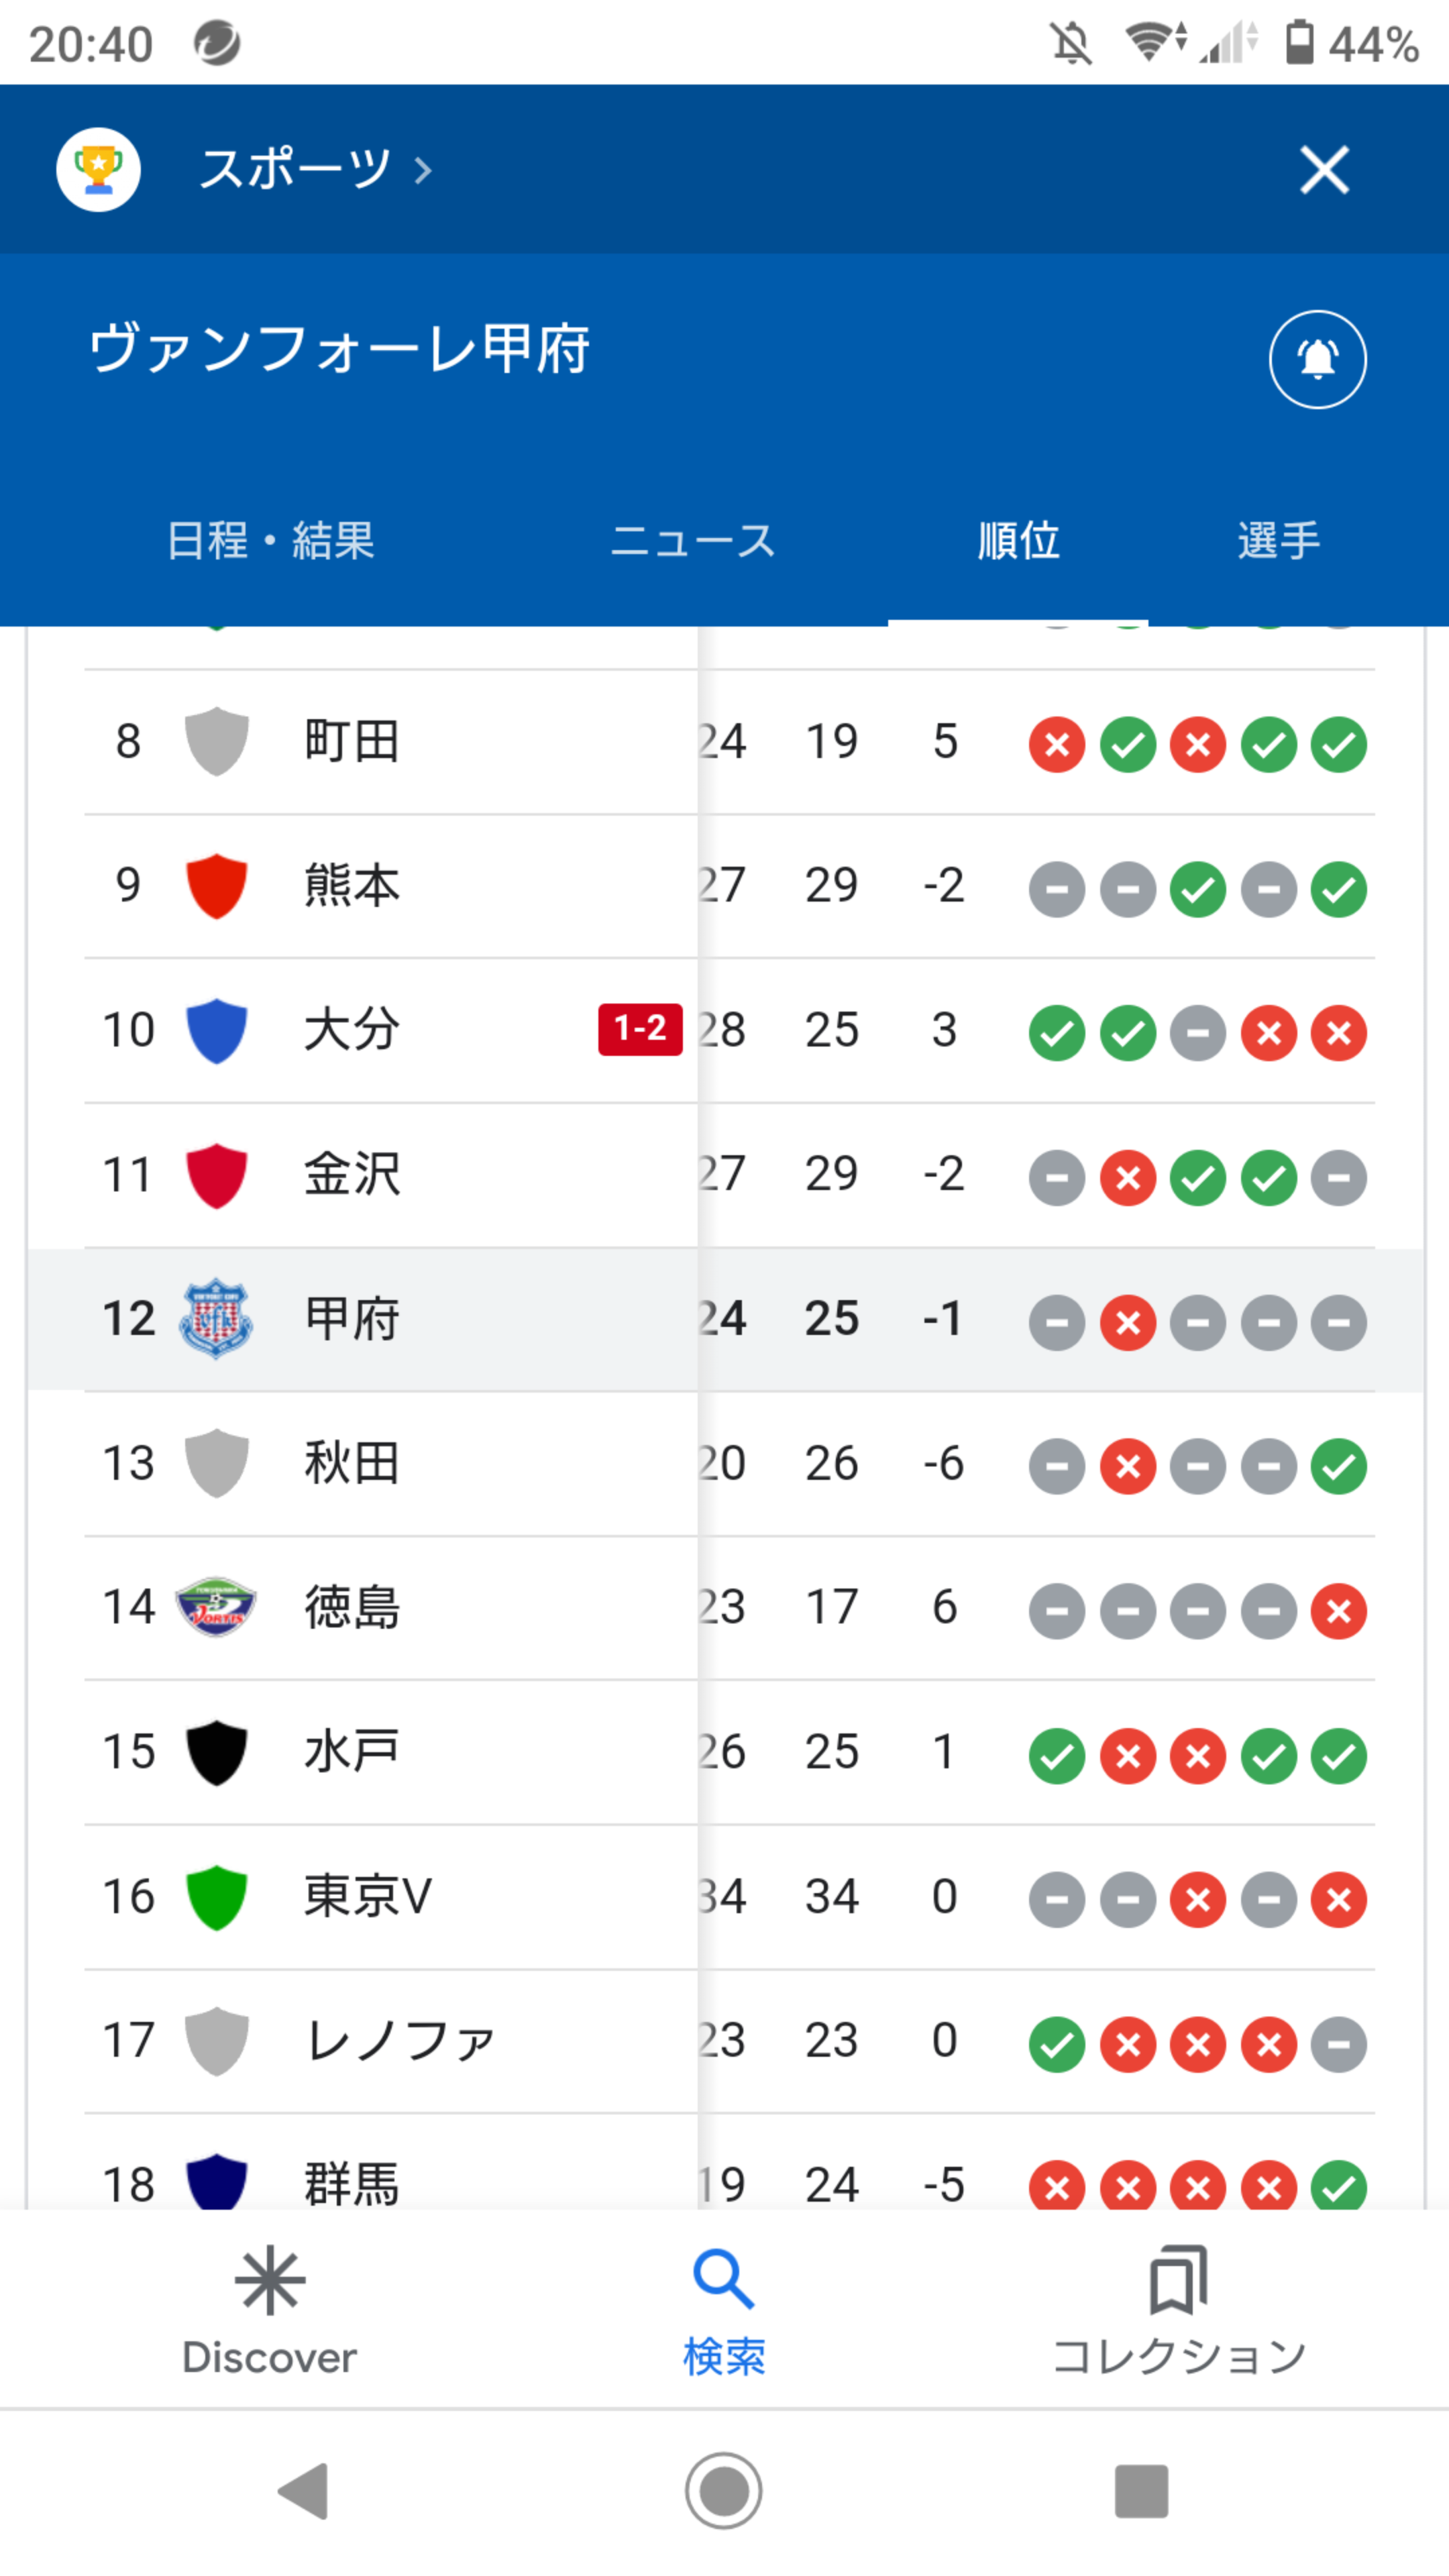Image resolution: width=1449 pixels, height=2576 pixels.
Task: Click 水戸's latest green win result indicator
Action: (1339, 1756)
